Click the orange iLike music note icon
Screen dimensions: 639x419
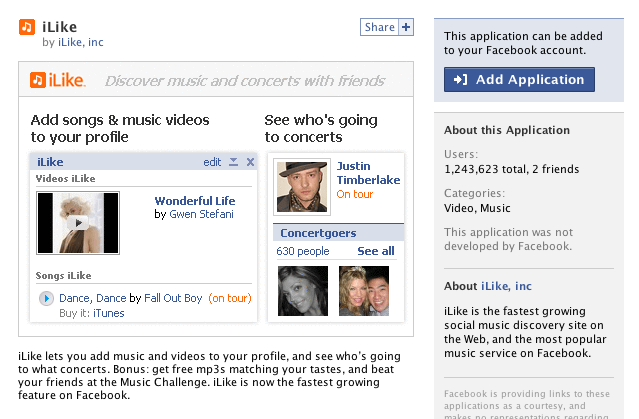point(27,27)
